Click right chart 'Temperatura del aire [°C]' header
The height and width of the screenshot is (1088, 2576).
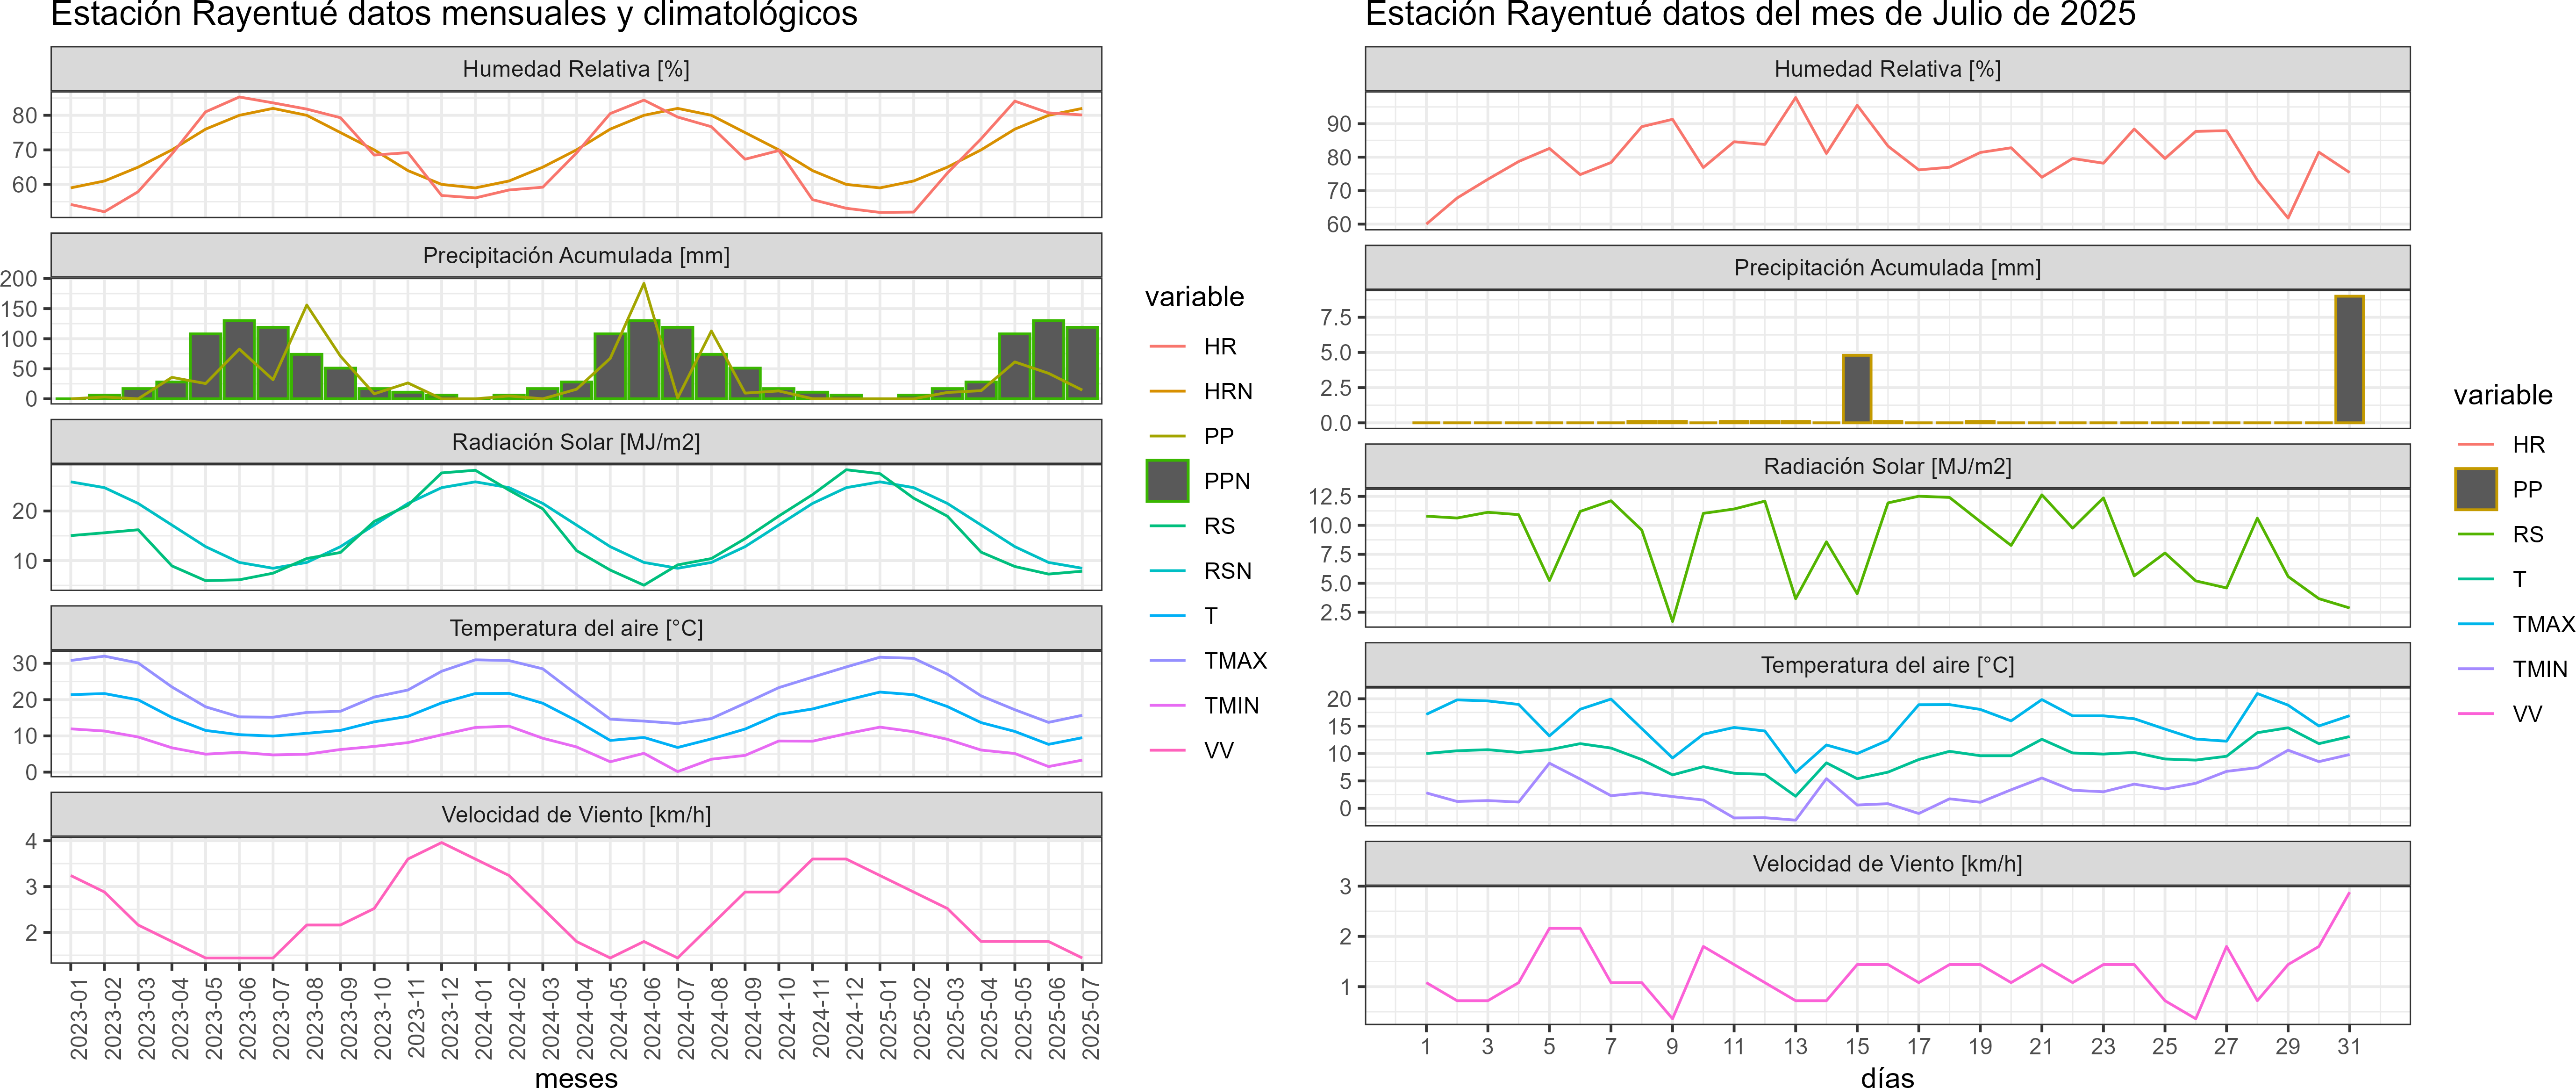tap(1887, 665)
